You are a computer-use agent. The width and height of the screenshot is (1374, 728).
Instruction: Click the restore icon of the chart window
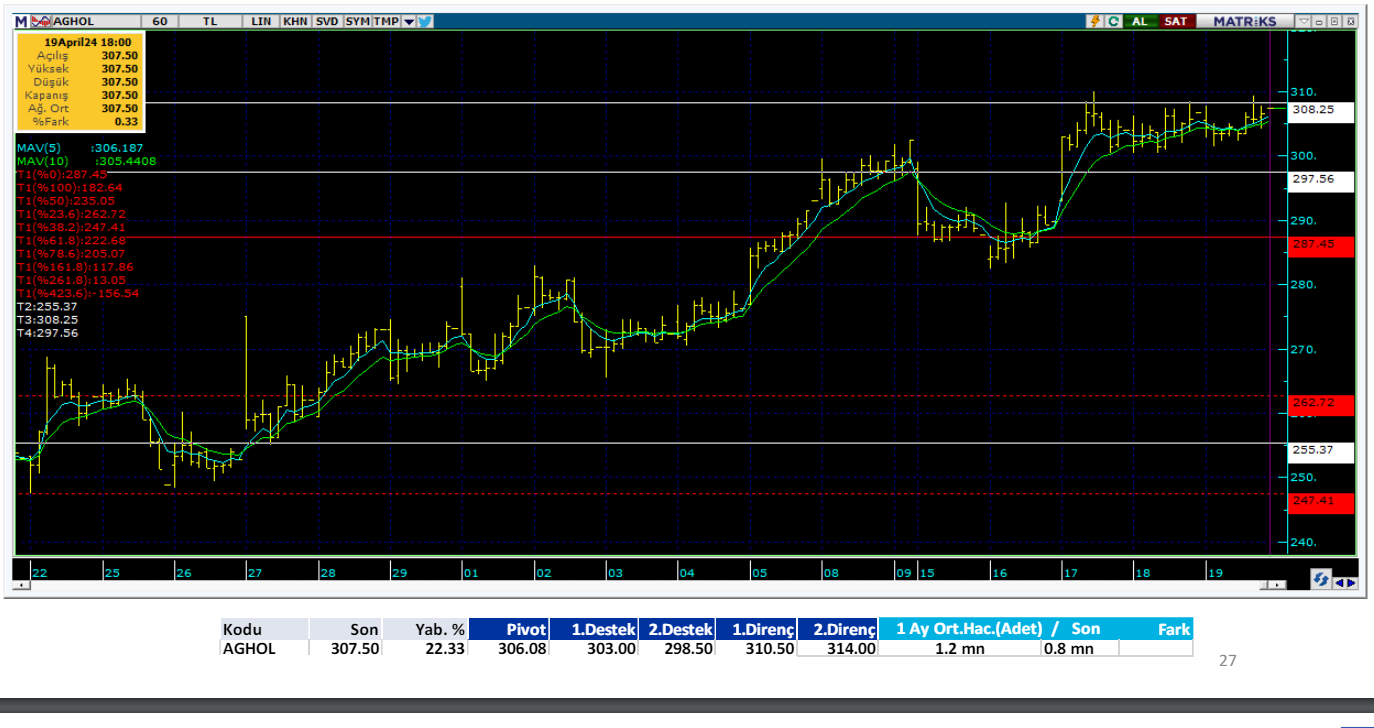1334,21
